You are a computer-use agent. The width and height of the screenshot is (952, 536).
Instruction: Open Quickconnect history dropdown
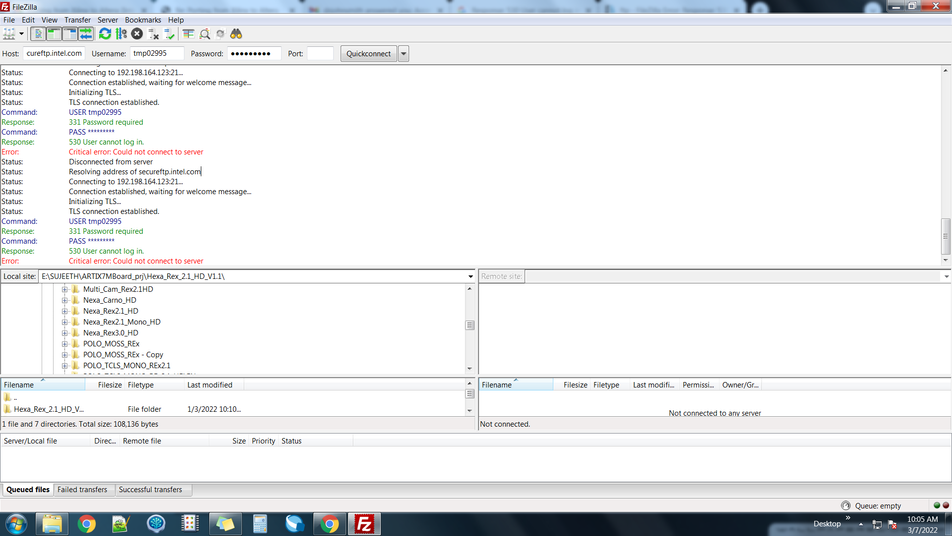[x=403, y=53]
